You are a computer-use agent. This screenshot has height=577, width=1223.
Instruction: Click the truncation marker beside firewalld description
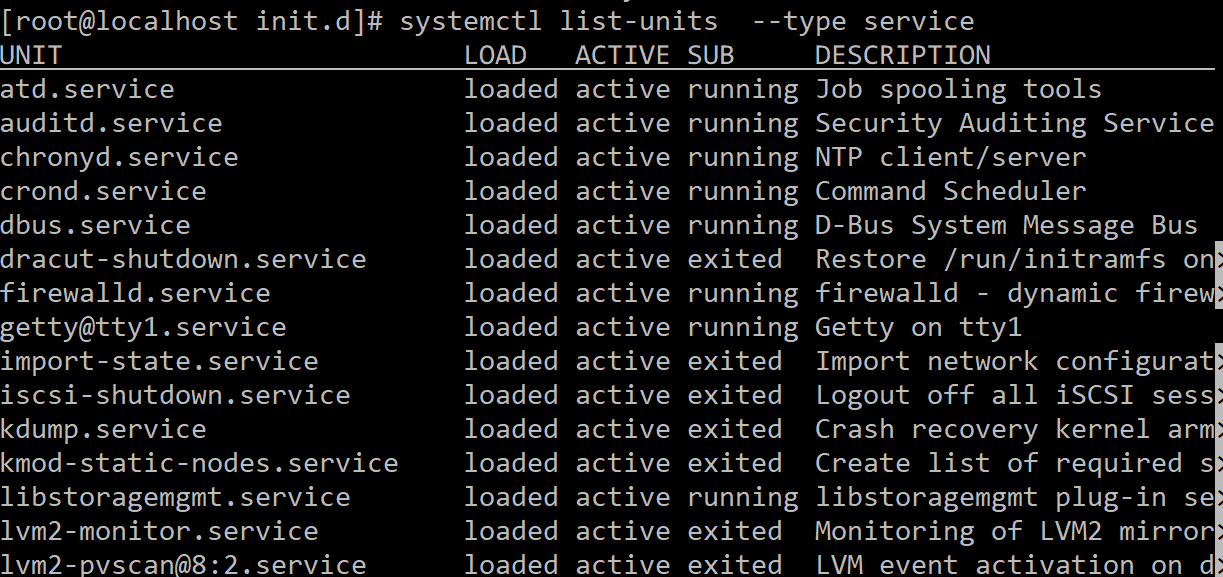(1218, 294)
